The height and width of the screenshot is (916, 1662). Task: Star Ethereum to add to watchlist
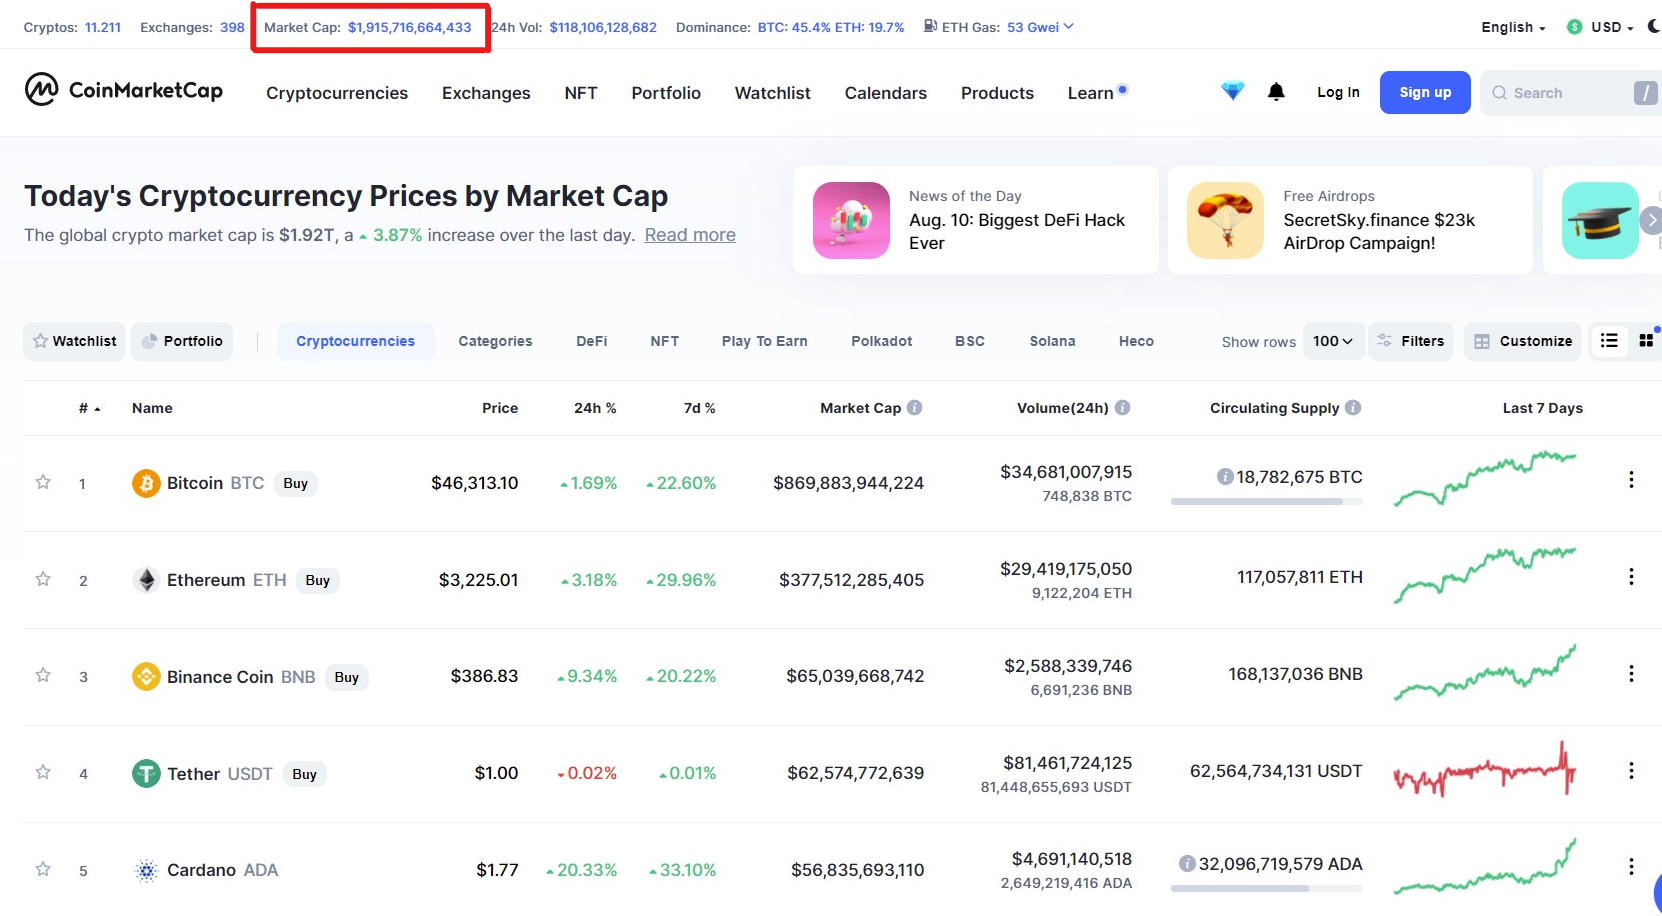coord(43,579)
